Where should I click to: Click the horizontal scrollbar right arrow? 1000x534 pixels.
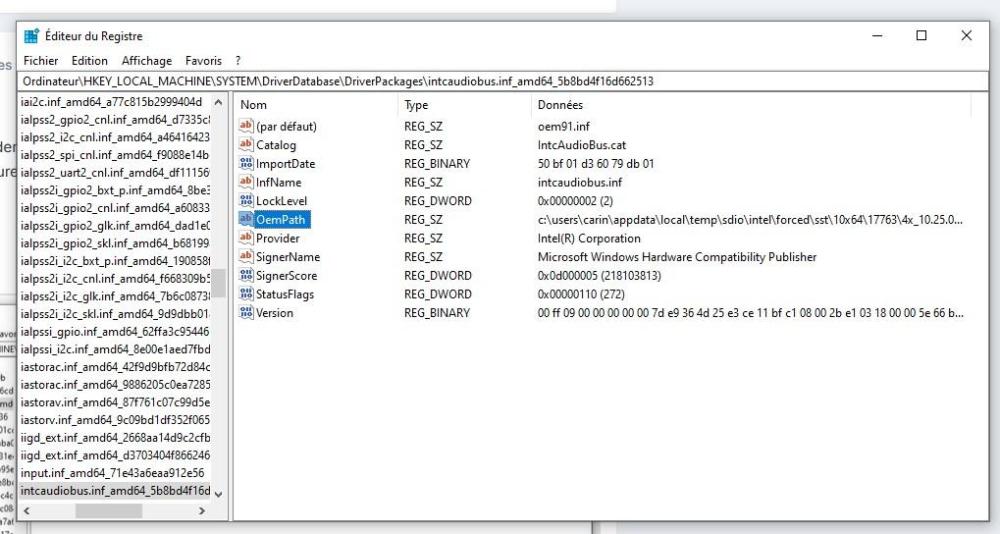[x=201, y=511]
